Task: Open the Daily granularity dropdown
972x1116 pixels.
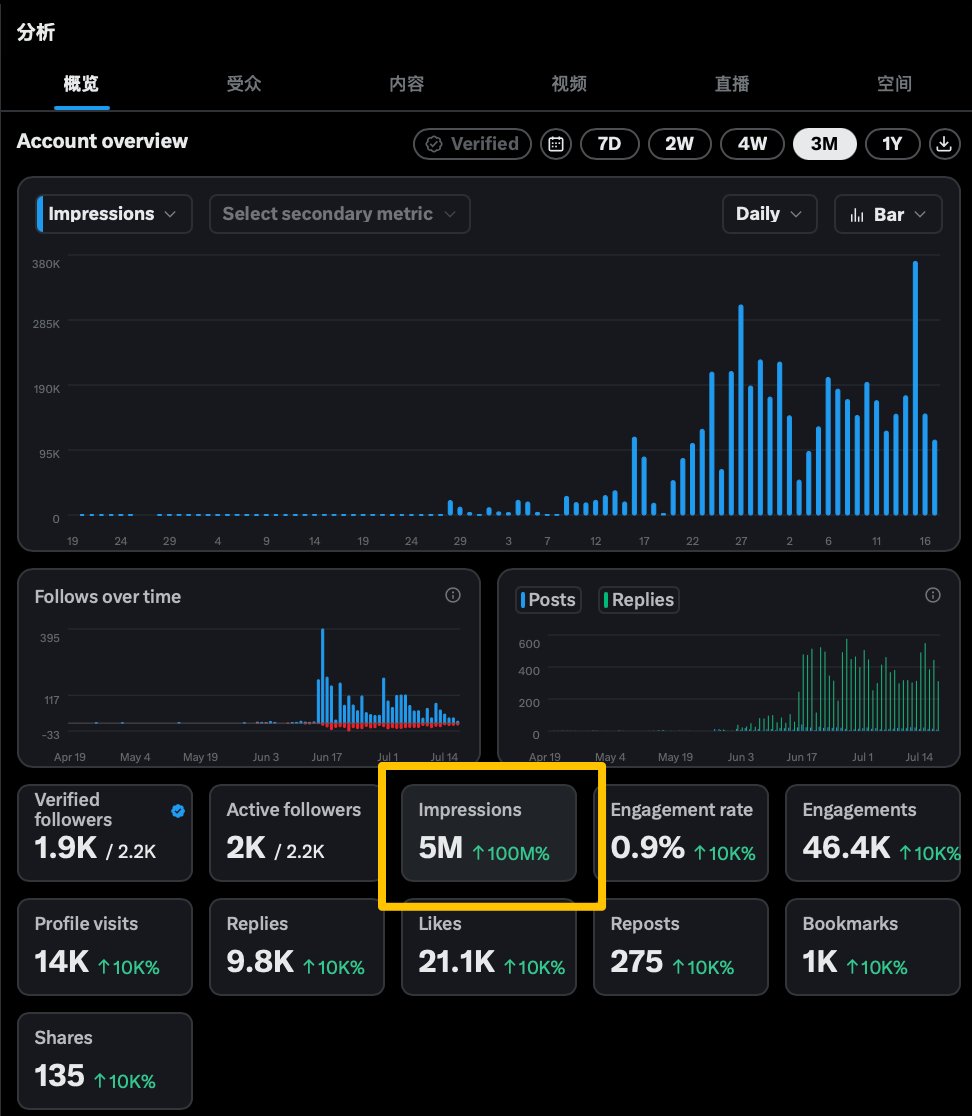Action: [769, 214]
